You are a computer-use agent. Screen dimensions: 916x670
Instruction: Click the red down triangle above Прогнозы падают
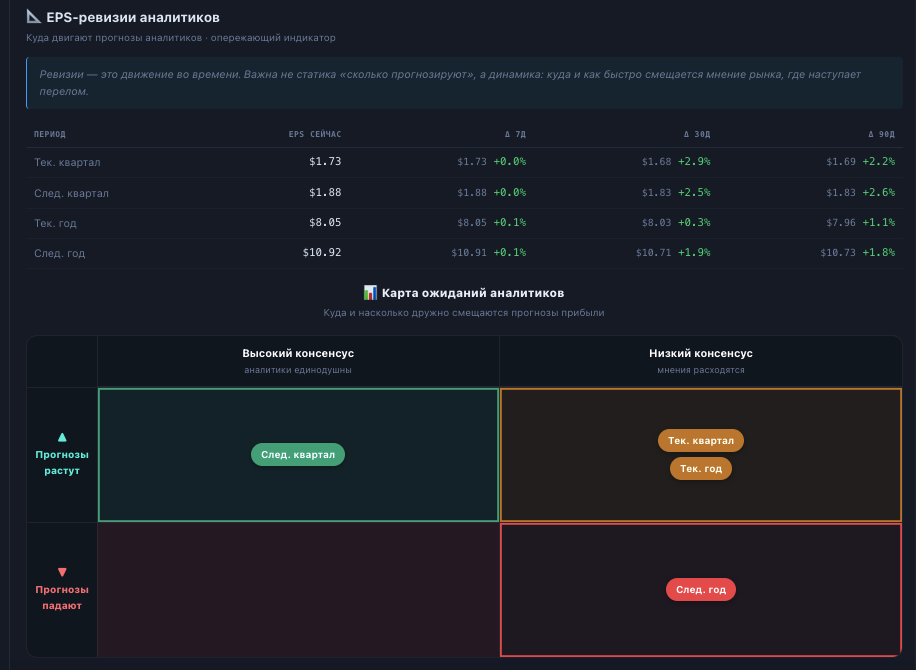point(62,572)
